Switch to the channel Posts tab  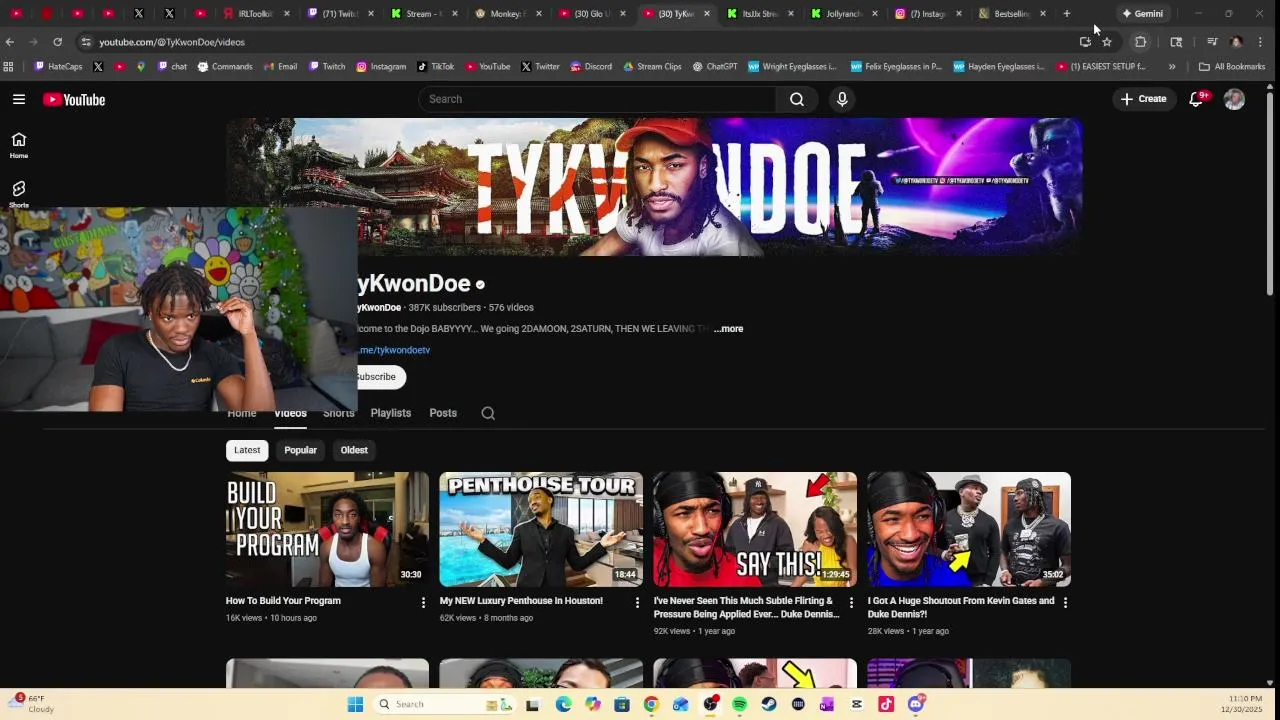coord(443,413)
